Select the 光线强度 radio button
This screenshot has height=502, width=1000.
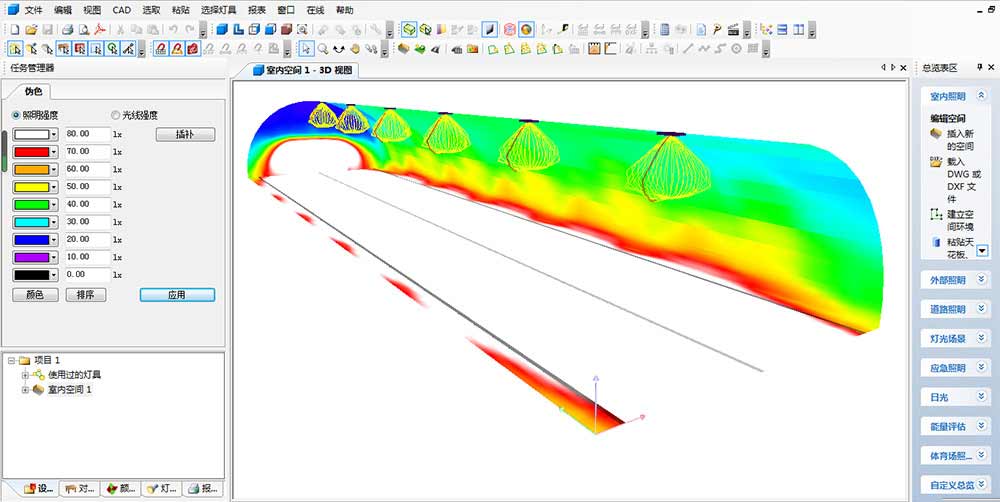pos(116,115)
